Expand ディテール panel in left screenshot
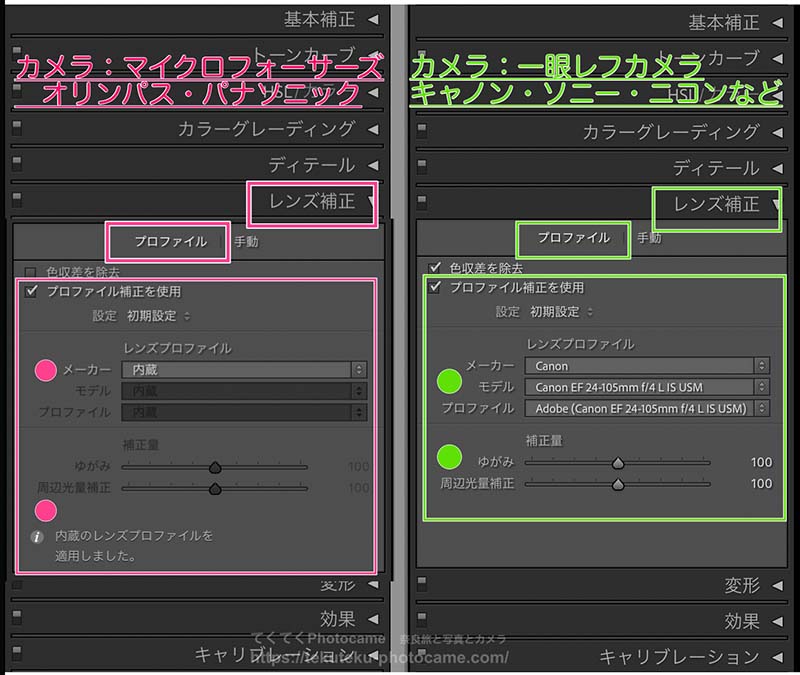The image size is (800, 675). point(373,165)
